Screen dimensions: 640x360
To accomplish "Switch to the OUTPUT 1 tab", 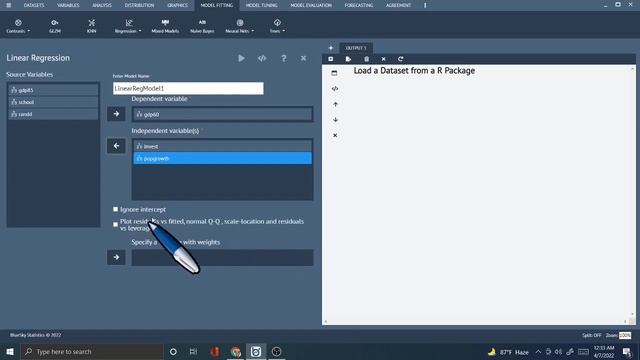I will coord(356,48).
